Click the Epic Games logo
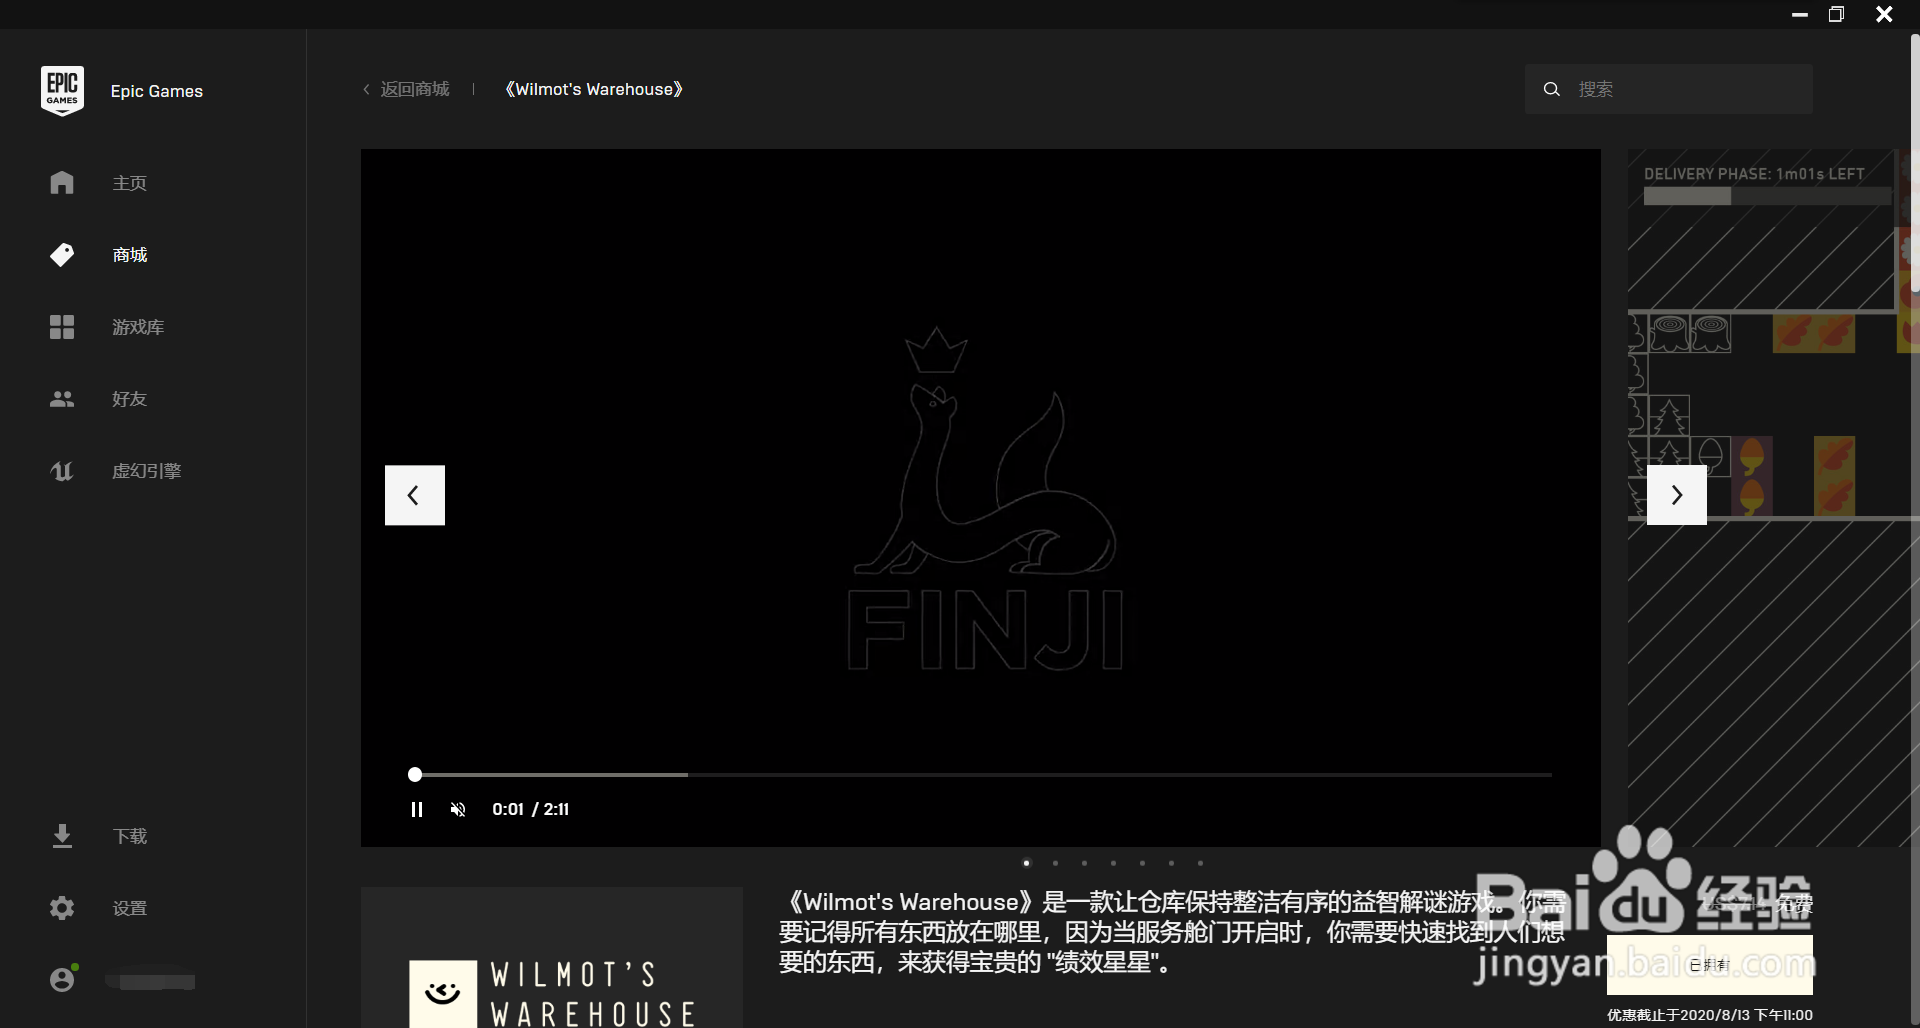1920x1028 pixels. [62, 91]
